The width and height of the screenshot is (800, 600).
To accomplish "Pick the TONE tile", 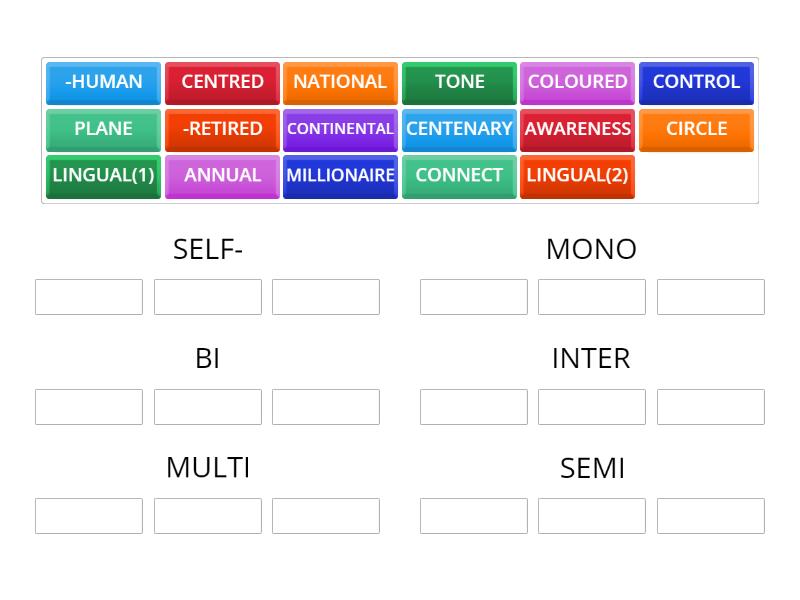I will point(459,83).
